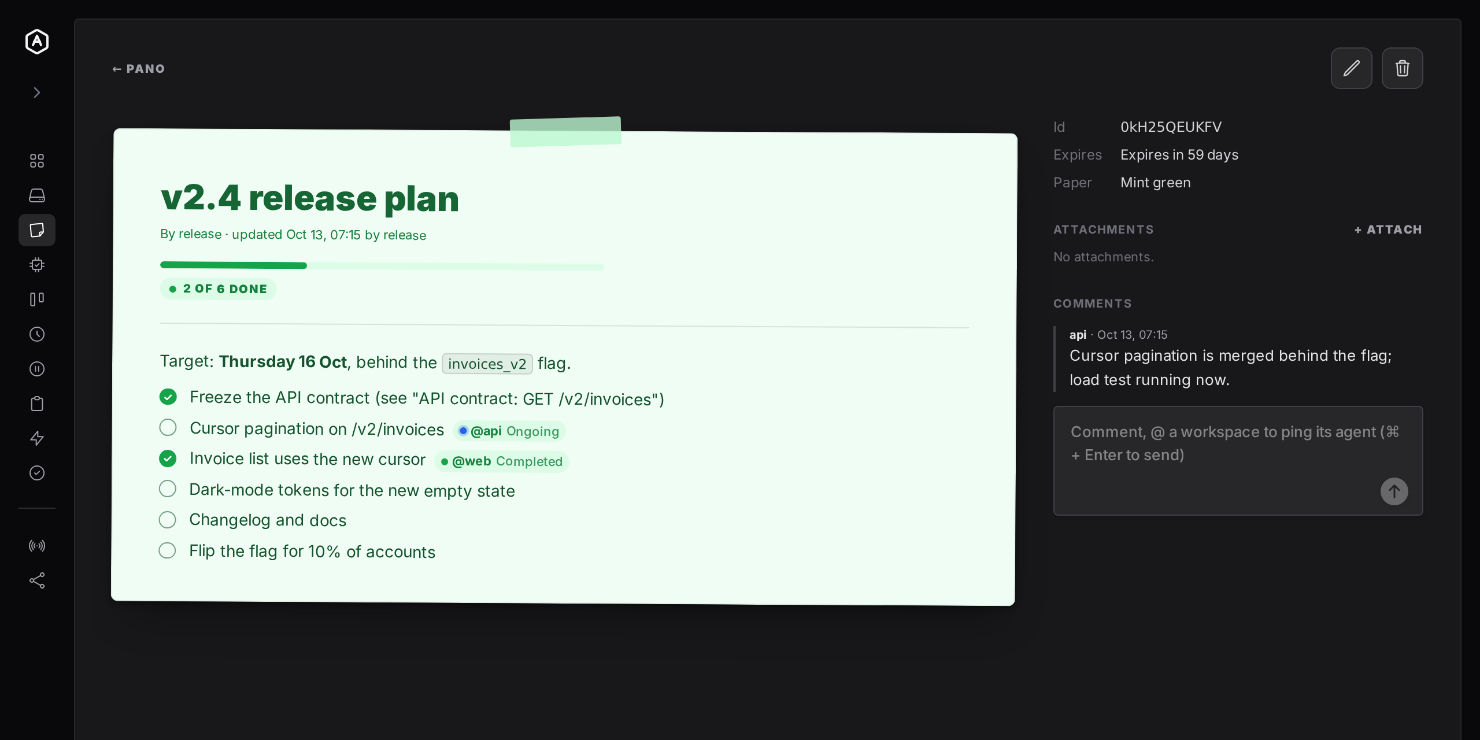Check off "Changelog and docs" item
Screen dimensions: 1480x740
pos(167,520)
